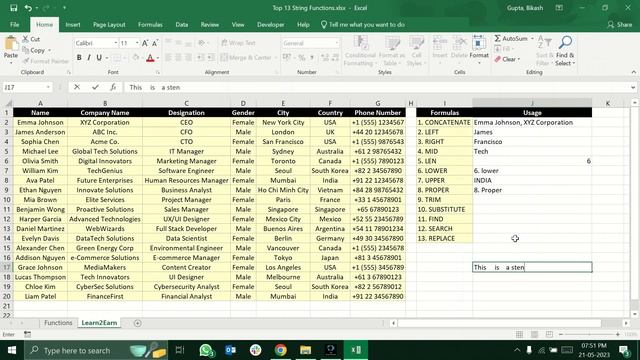640x360 pixels.
Task: Click the Insert Function fx icon
Action: (x=113, y=87)
